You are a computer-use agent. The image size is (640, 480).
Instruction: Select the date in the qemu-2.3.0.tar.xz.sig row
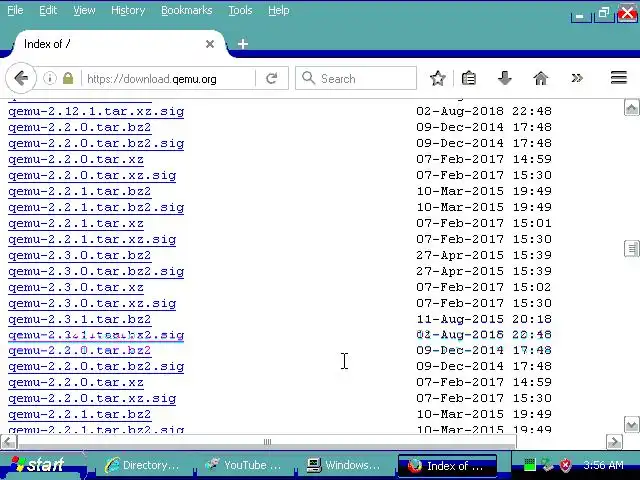pyautogui.click(x=484, y=303)
